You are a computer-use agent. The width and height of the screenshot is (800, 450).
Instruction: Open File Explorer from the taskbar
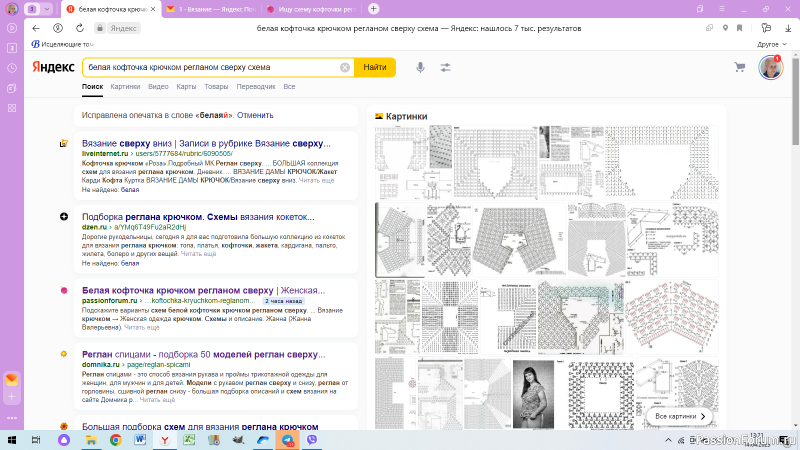click(91, 440)
